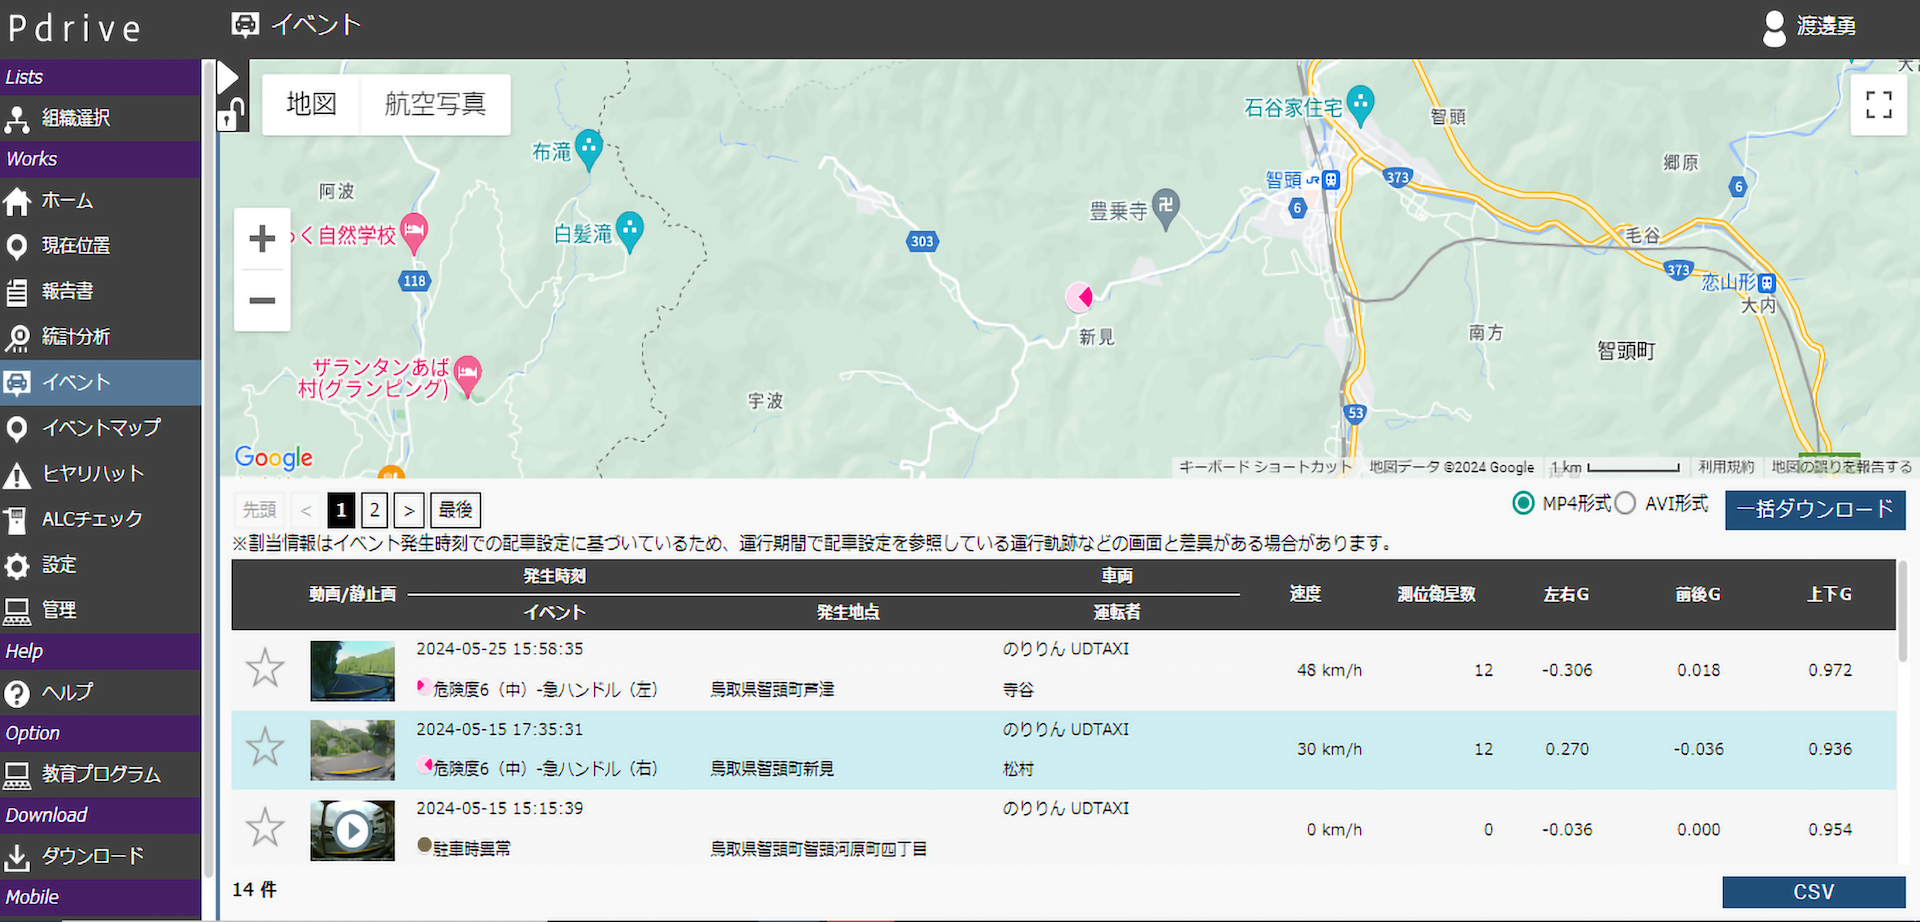
Task: Toggle fullscreen map view icon
Action: tap(1878, 105)
